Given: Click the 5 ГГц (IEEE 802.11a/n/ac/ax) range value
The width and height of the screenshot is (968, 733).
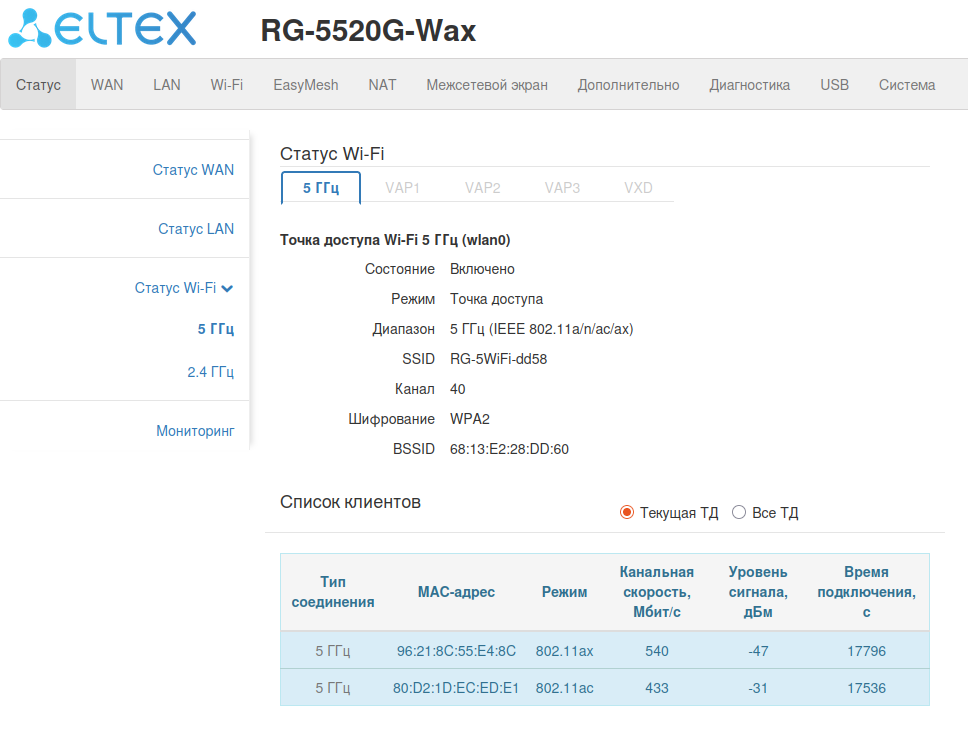Looking at the screenshot, I should click(x=541, y=329).
